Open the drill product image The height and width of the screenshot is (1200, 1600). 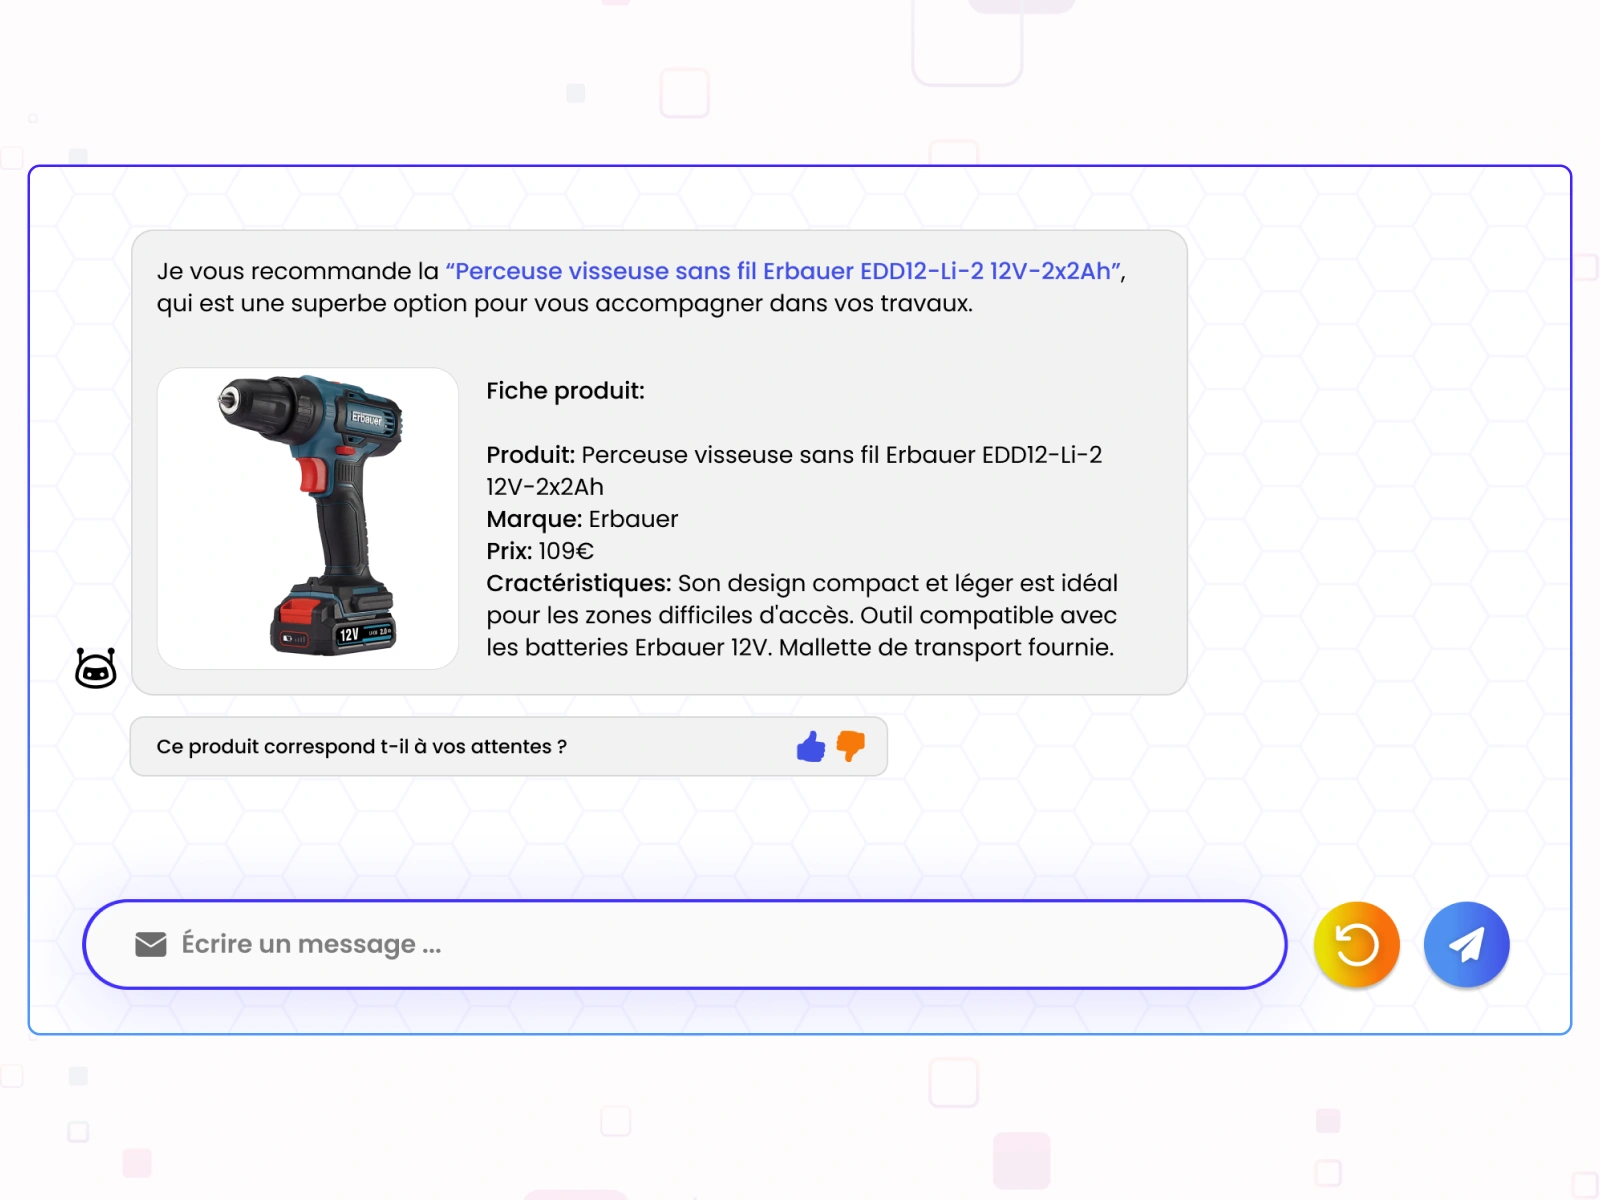[308, 518]
